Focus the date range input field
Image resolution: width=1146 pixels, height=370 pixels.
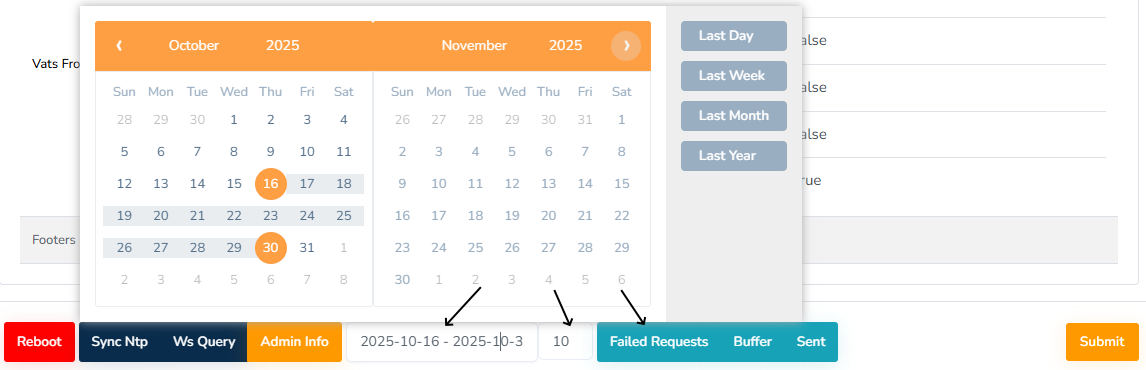click(x=441, y=341)
